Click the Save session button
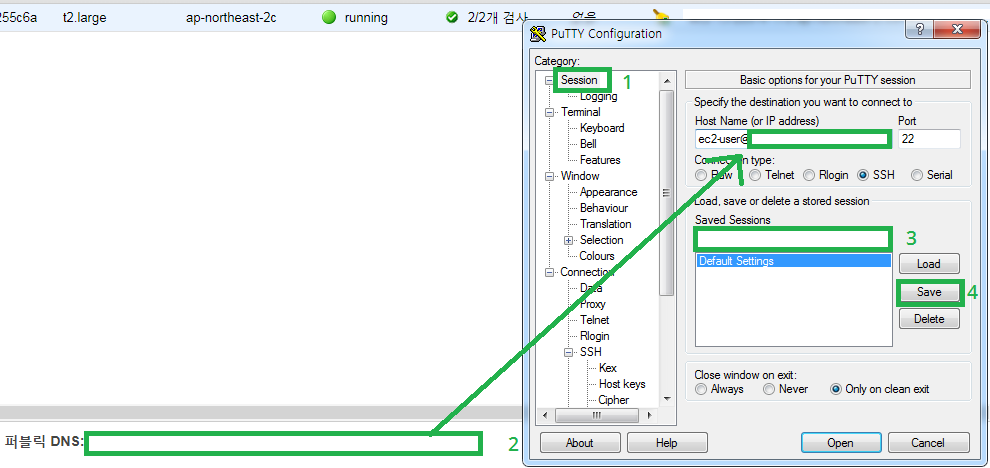Image resolution: width=990 pixels, height=468 pixels. (x=929, y=292)
